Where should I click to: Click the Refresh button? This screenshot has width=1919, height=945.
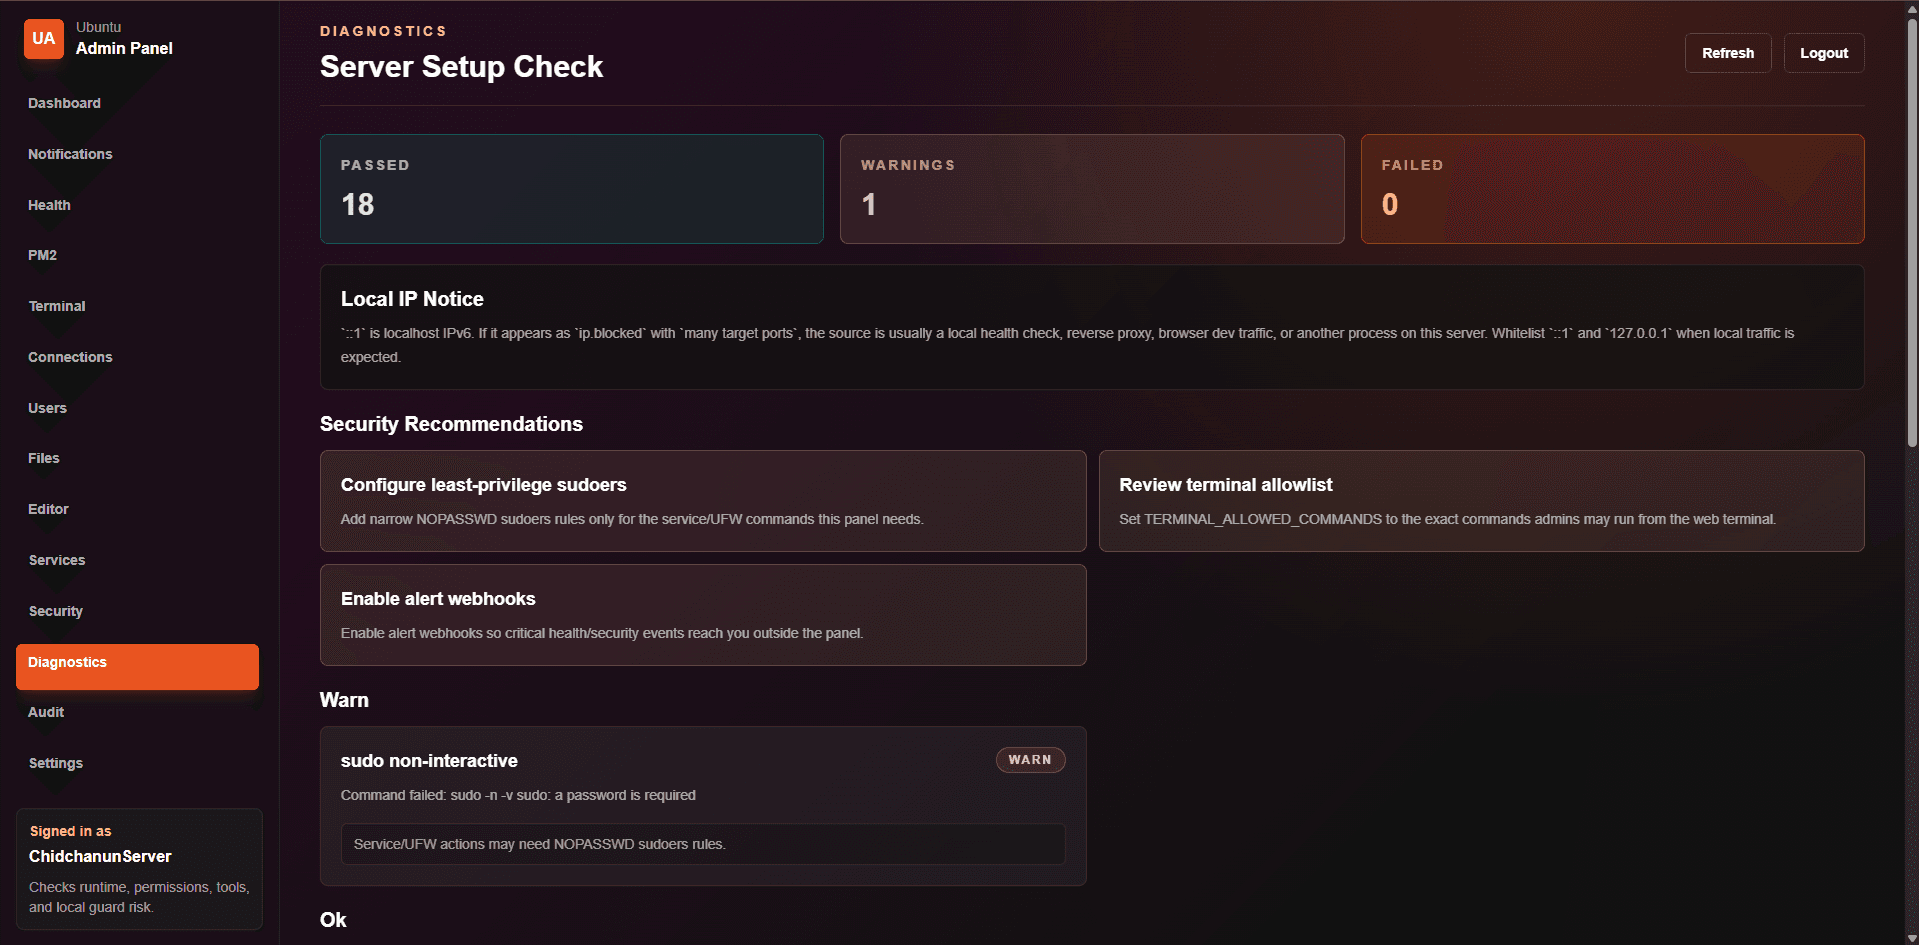[1728, 53]
